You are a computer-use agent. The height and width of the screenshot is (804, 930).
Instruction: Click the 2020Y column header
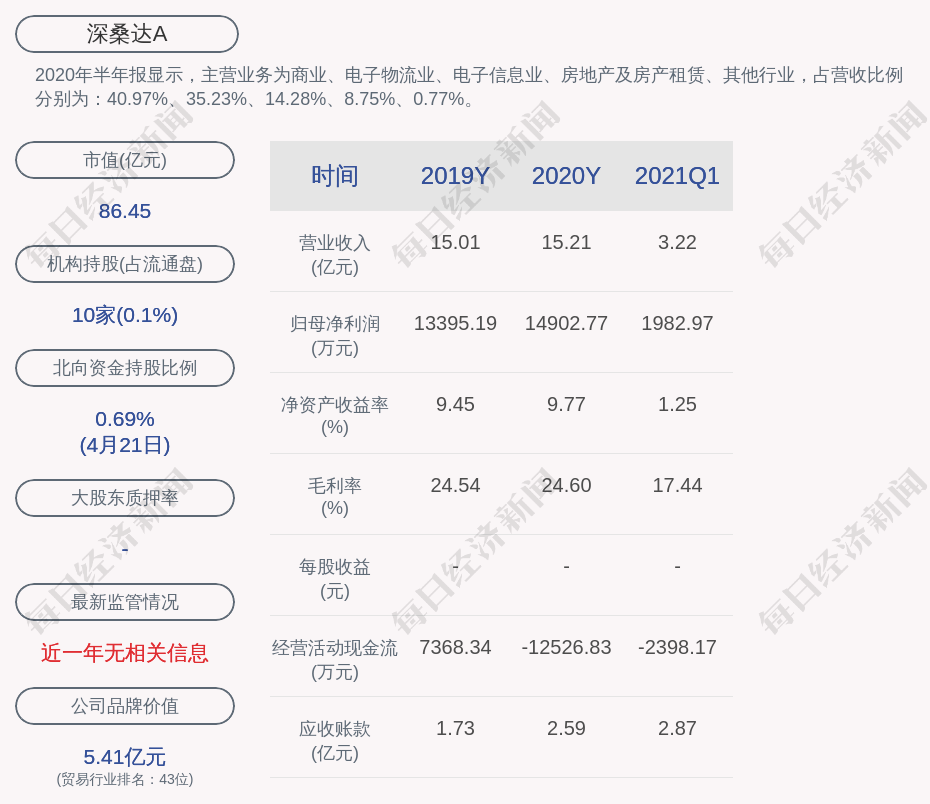[x=566, y=176]
